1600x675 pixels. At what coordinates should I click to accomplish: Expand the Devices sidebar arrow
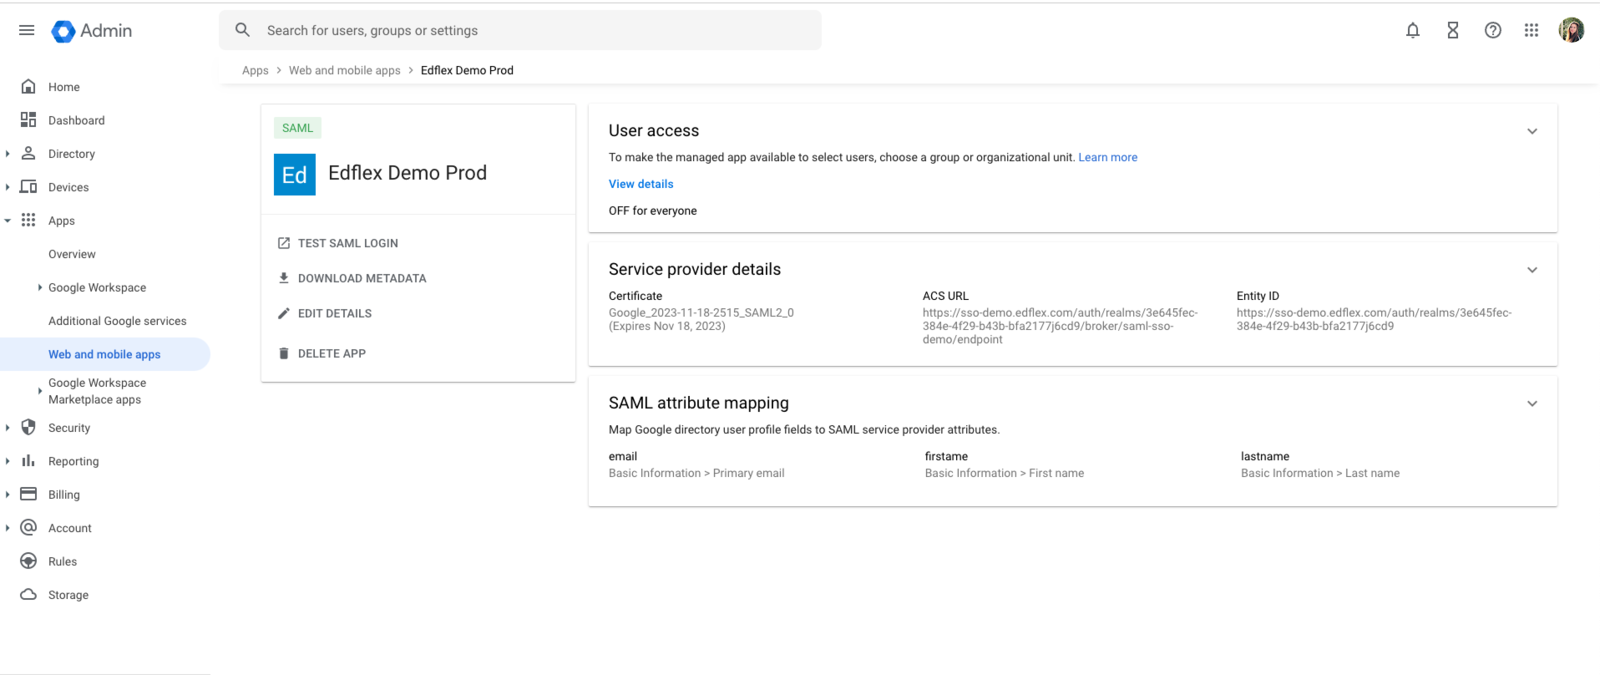coord(8,187)
